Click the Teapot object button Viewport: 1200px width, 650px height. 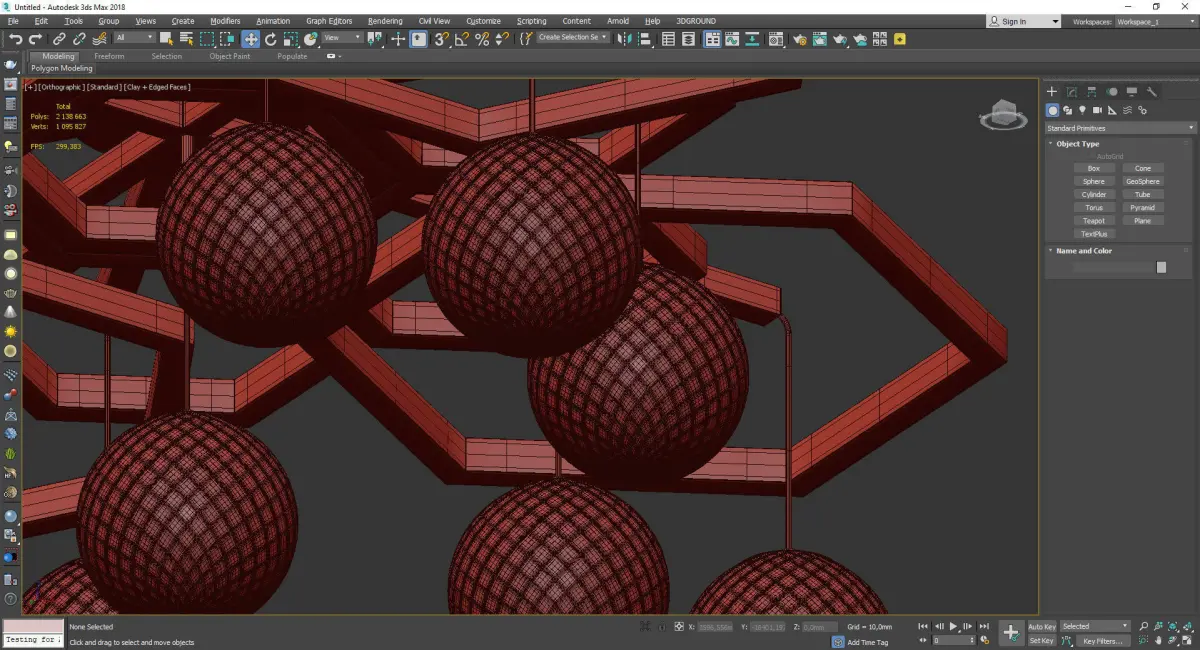[x=1094, y=220]
